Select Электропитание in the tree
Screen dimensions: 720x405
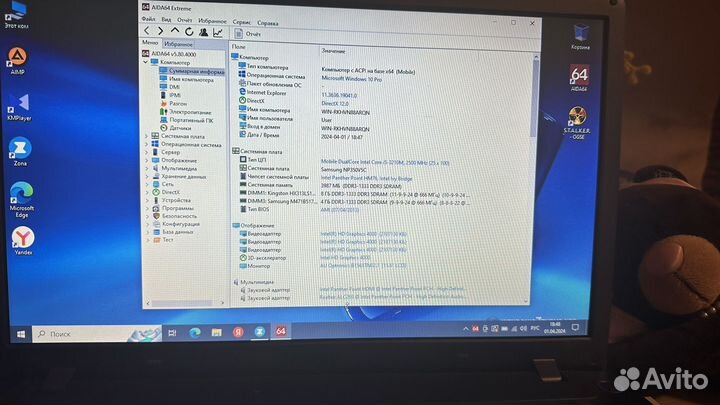tap(186, 112)
